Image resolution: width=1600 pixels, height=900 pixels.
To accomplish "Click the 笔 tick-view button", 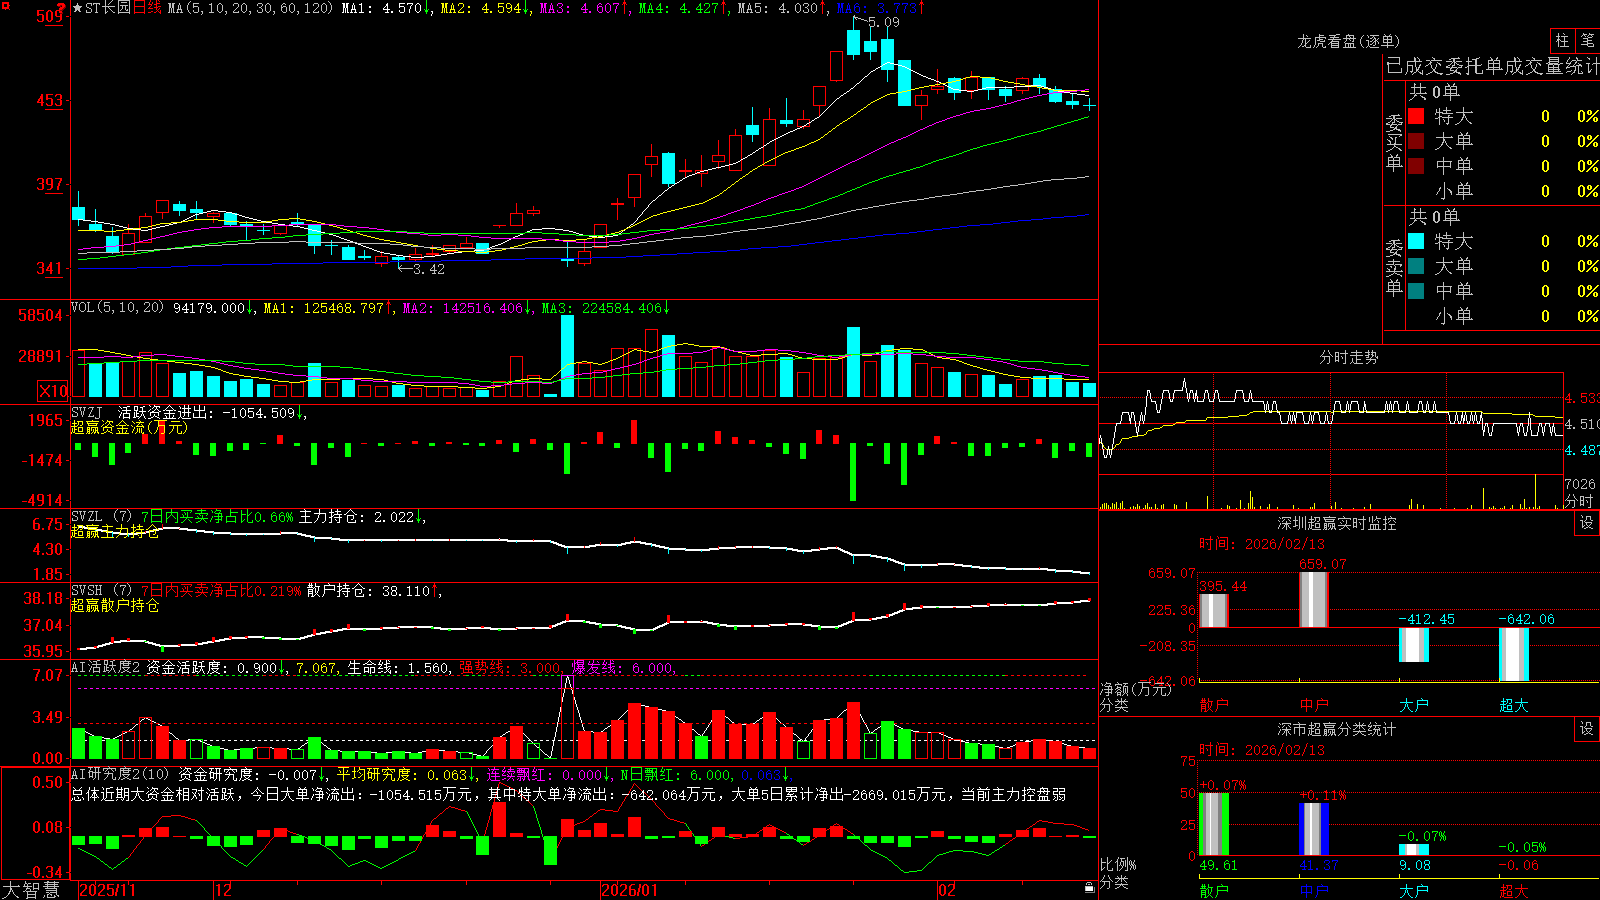I will [x=1588, y=41].
